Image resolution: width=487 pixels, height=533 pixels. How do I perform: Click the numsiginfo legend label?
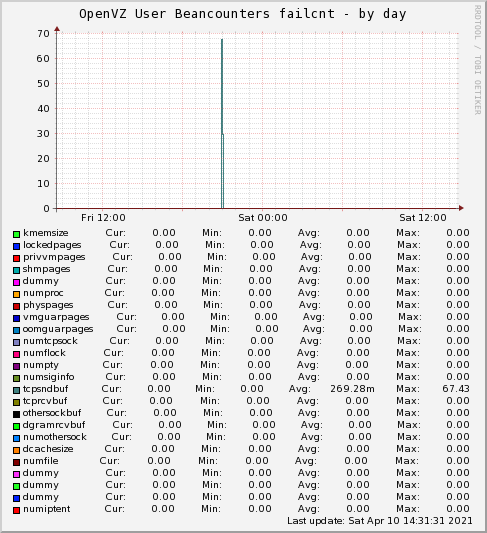49,377
